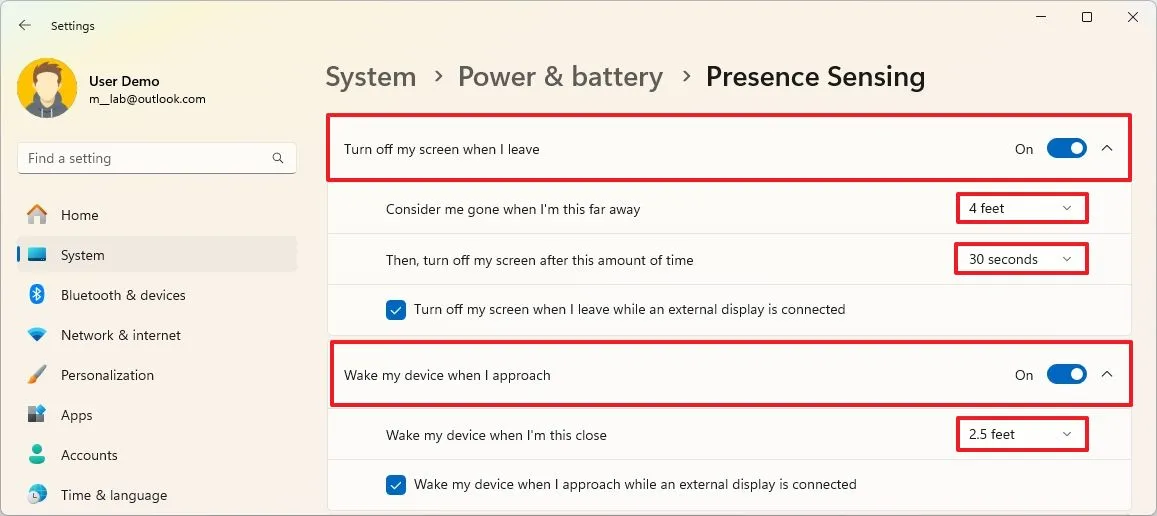The image size is (1157, 516).
Task: Click the Accounts person icon
Action: coord(37,455)
